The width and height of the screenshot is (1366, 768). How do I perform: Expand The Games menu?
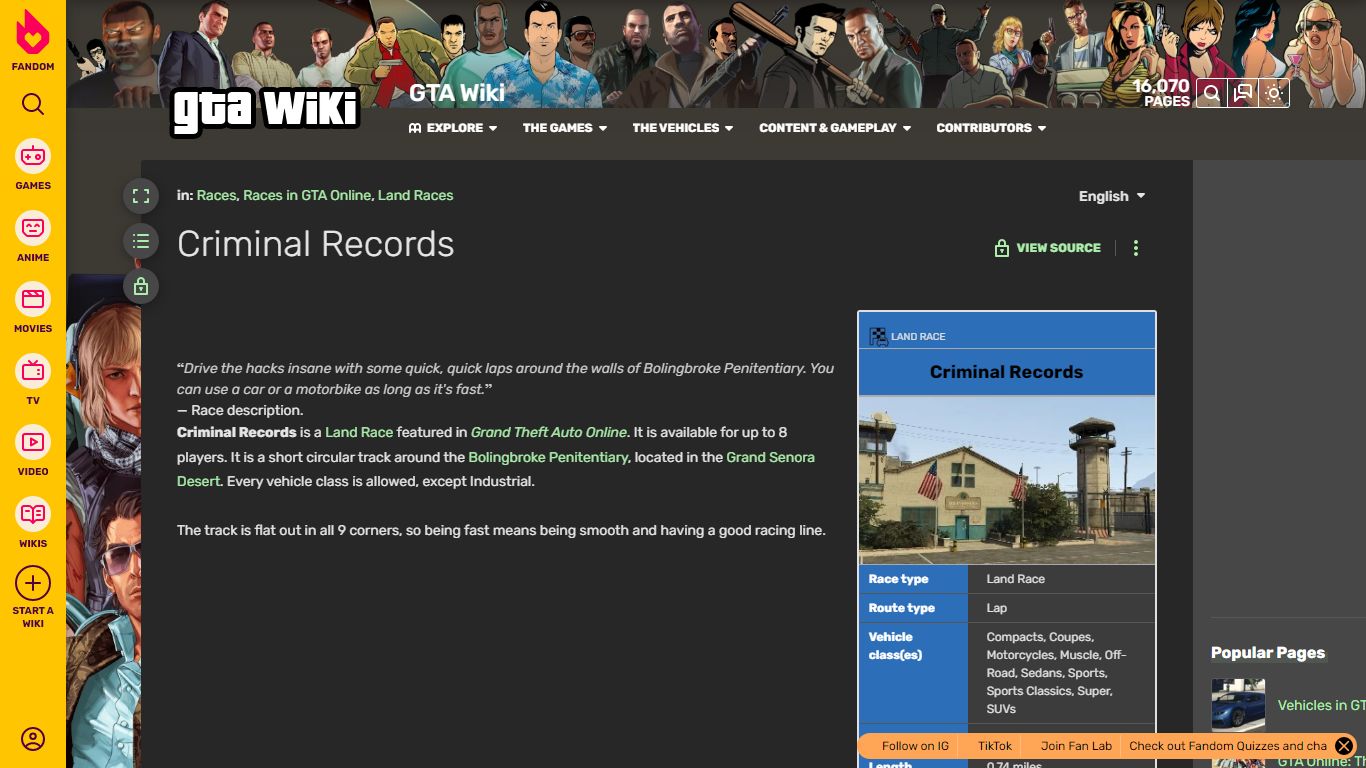tap(565, 128)
